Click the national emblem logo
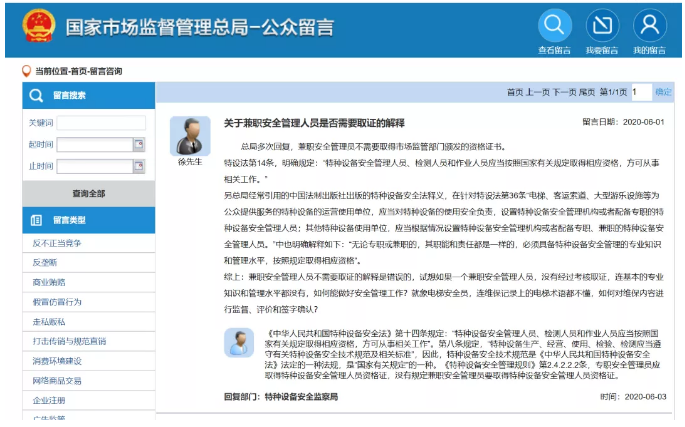 click(39, 26)
